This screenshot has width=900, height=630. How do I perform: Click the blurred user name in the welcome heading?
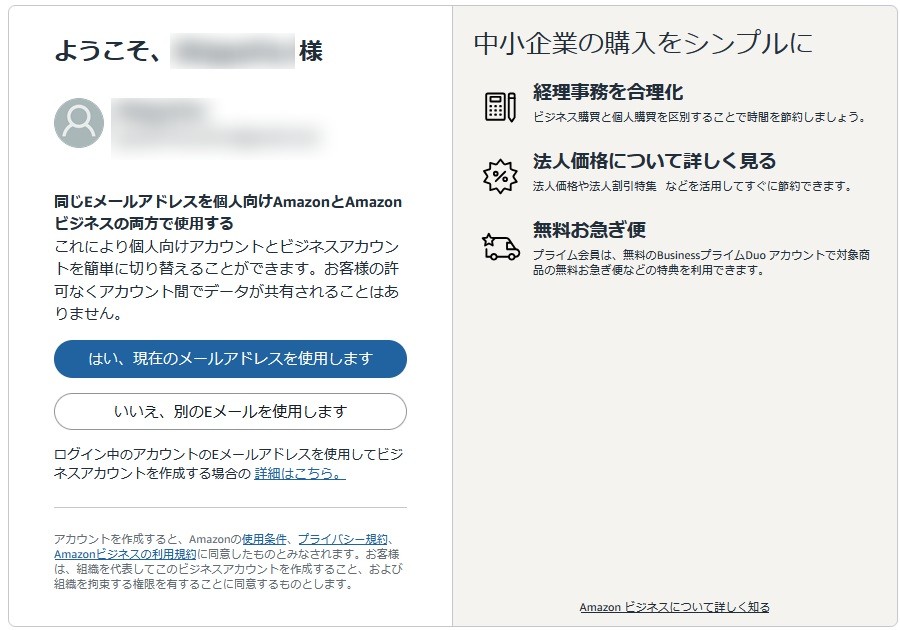pyautogui.click(x=232, y=51)
